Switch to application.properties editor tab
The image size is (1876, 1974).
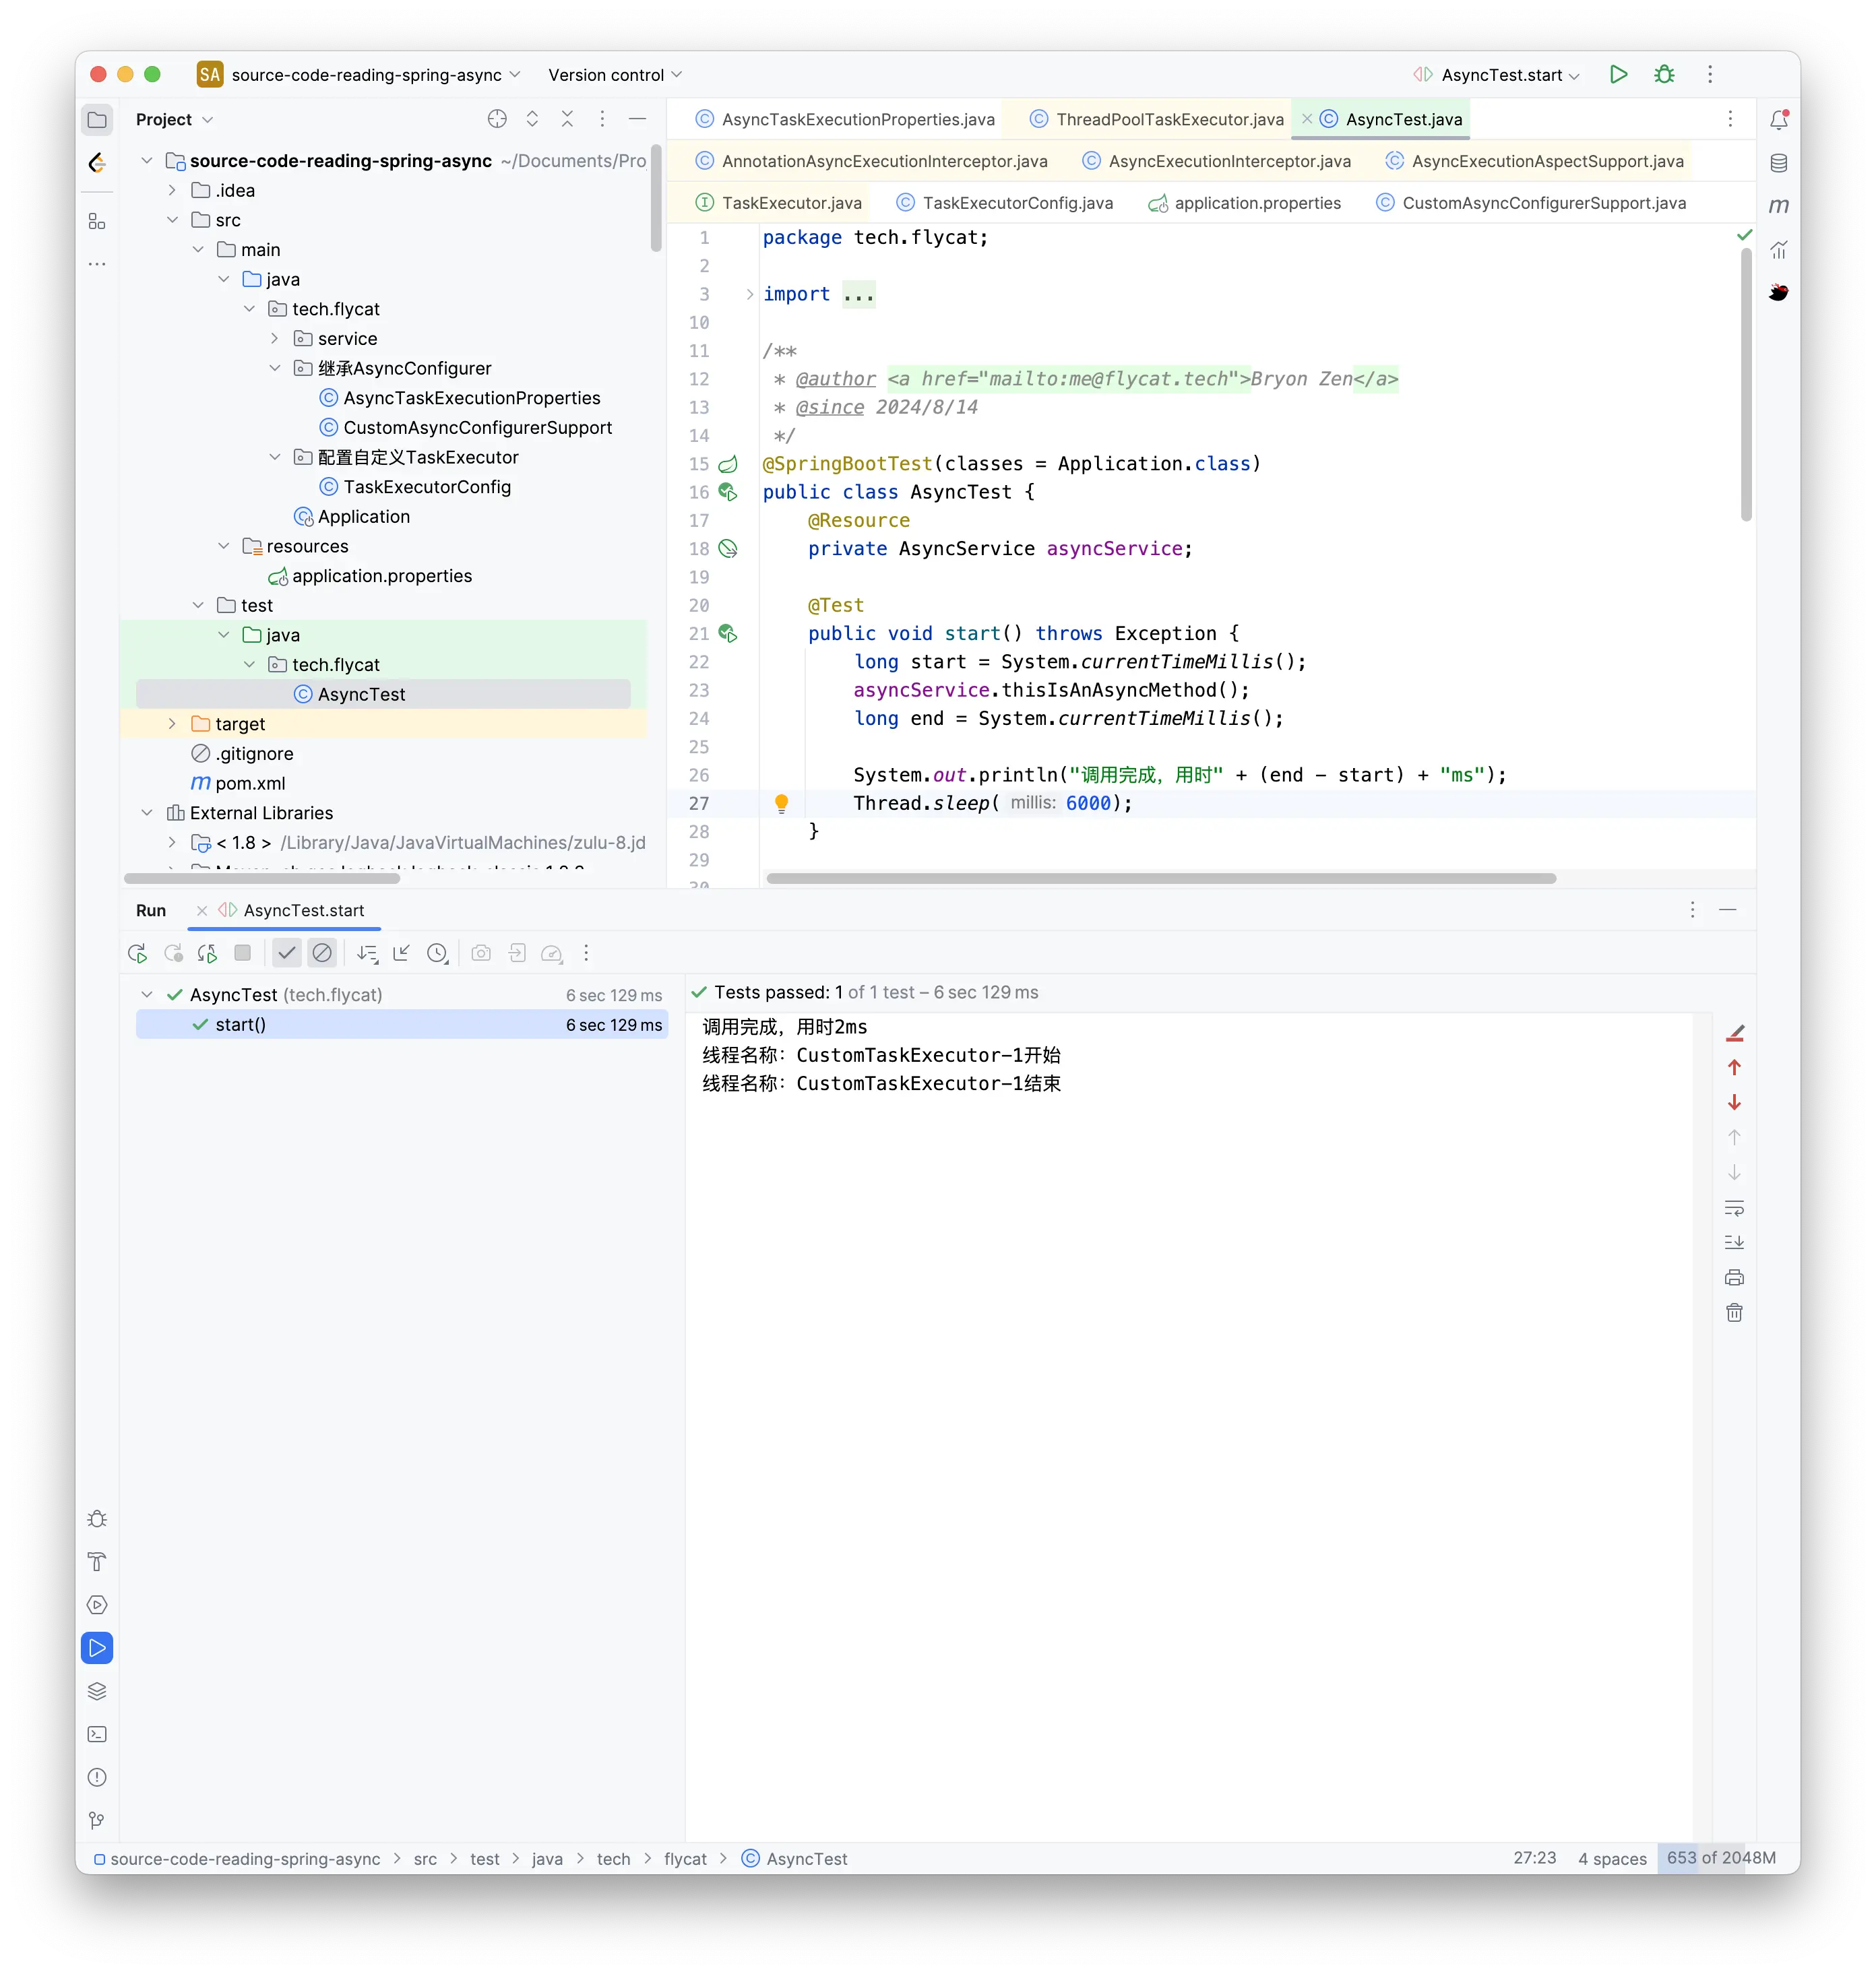(1245, 203)
